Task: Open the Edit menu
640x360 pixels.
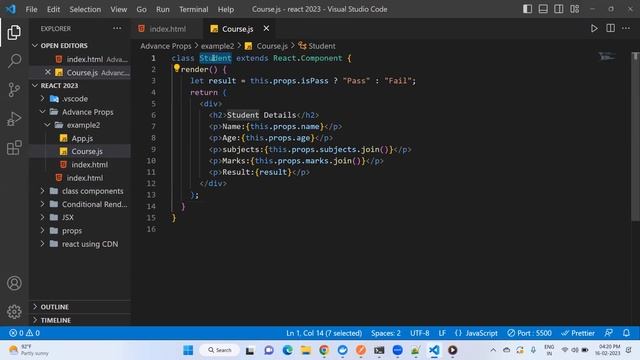Action: (53, 9)
